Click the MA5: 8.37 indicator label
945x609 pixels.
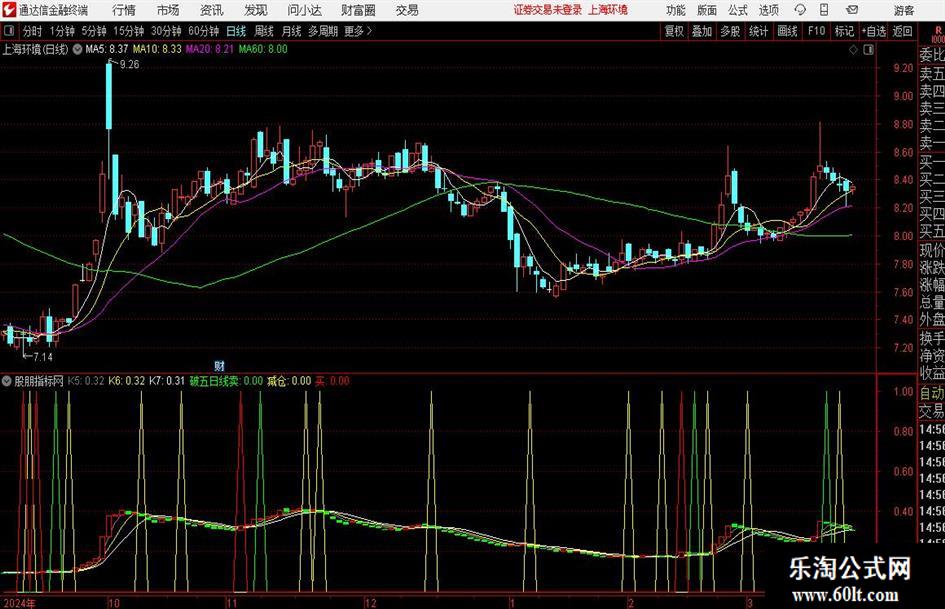coord(107,49)
